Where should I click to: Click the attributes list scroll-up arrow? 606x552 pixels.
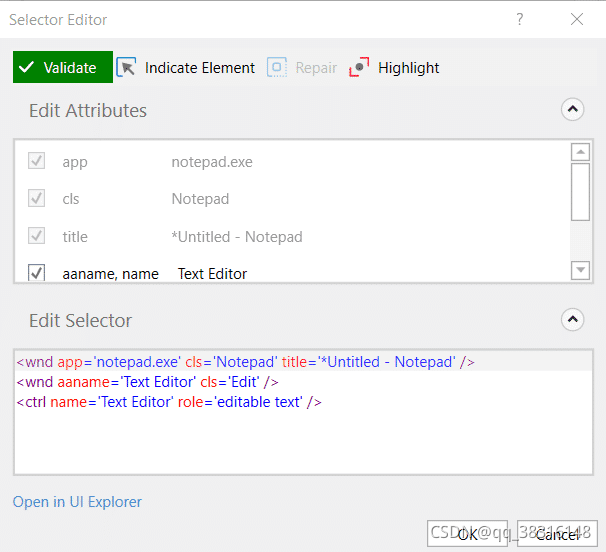580,152
